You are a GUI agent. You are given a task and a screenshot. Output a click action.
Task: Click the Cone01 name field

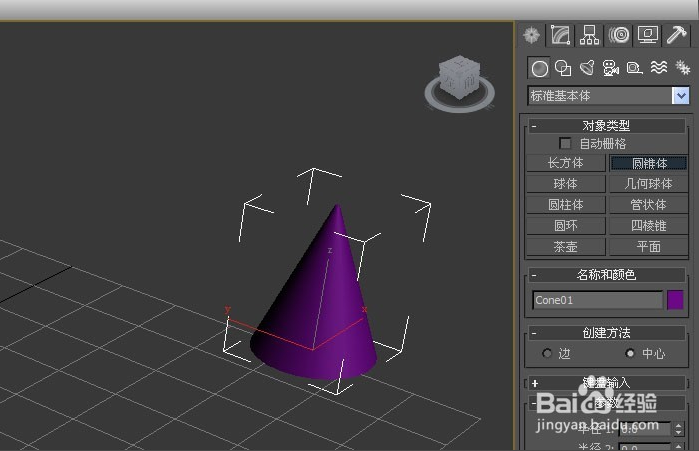pyautogui.click(x=597, y=300)
